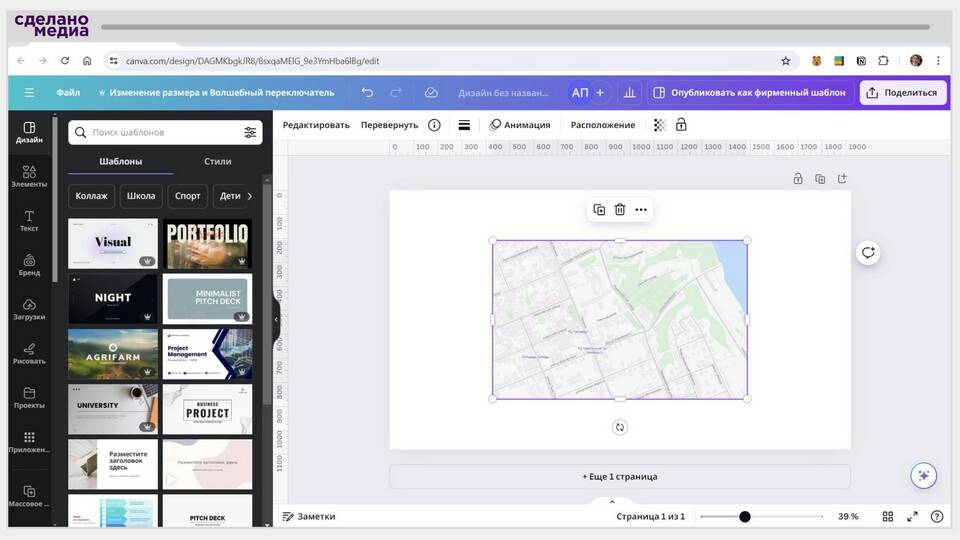This screenshot has height=540, width=960.
Task: Duplicate the selected element
Action: 599,210
